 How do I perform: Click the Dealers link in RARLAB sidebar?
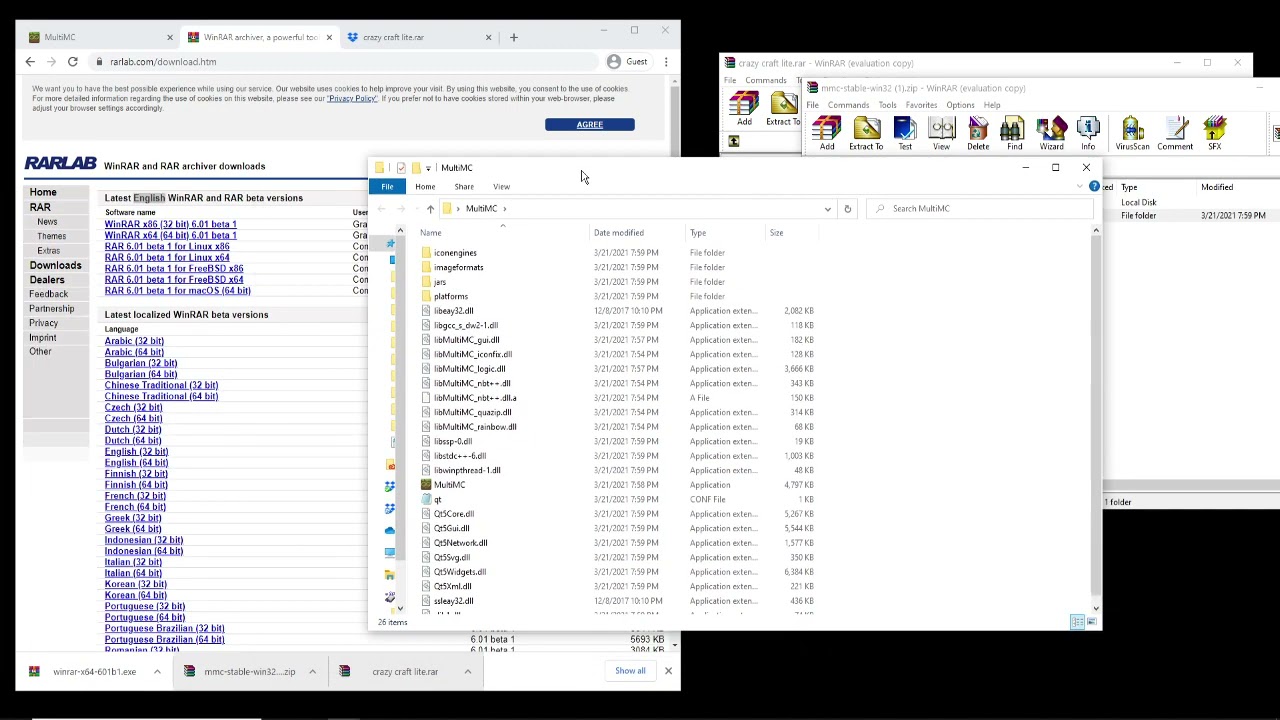46,280
